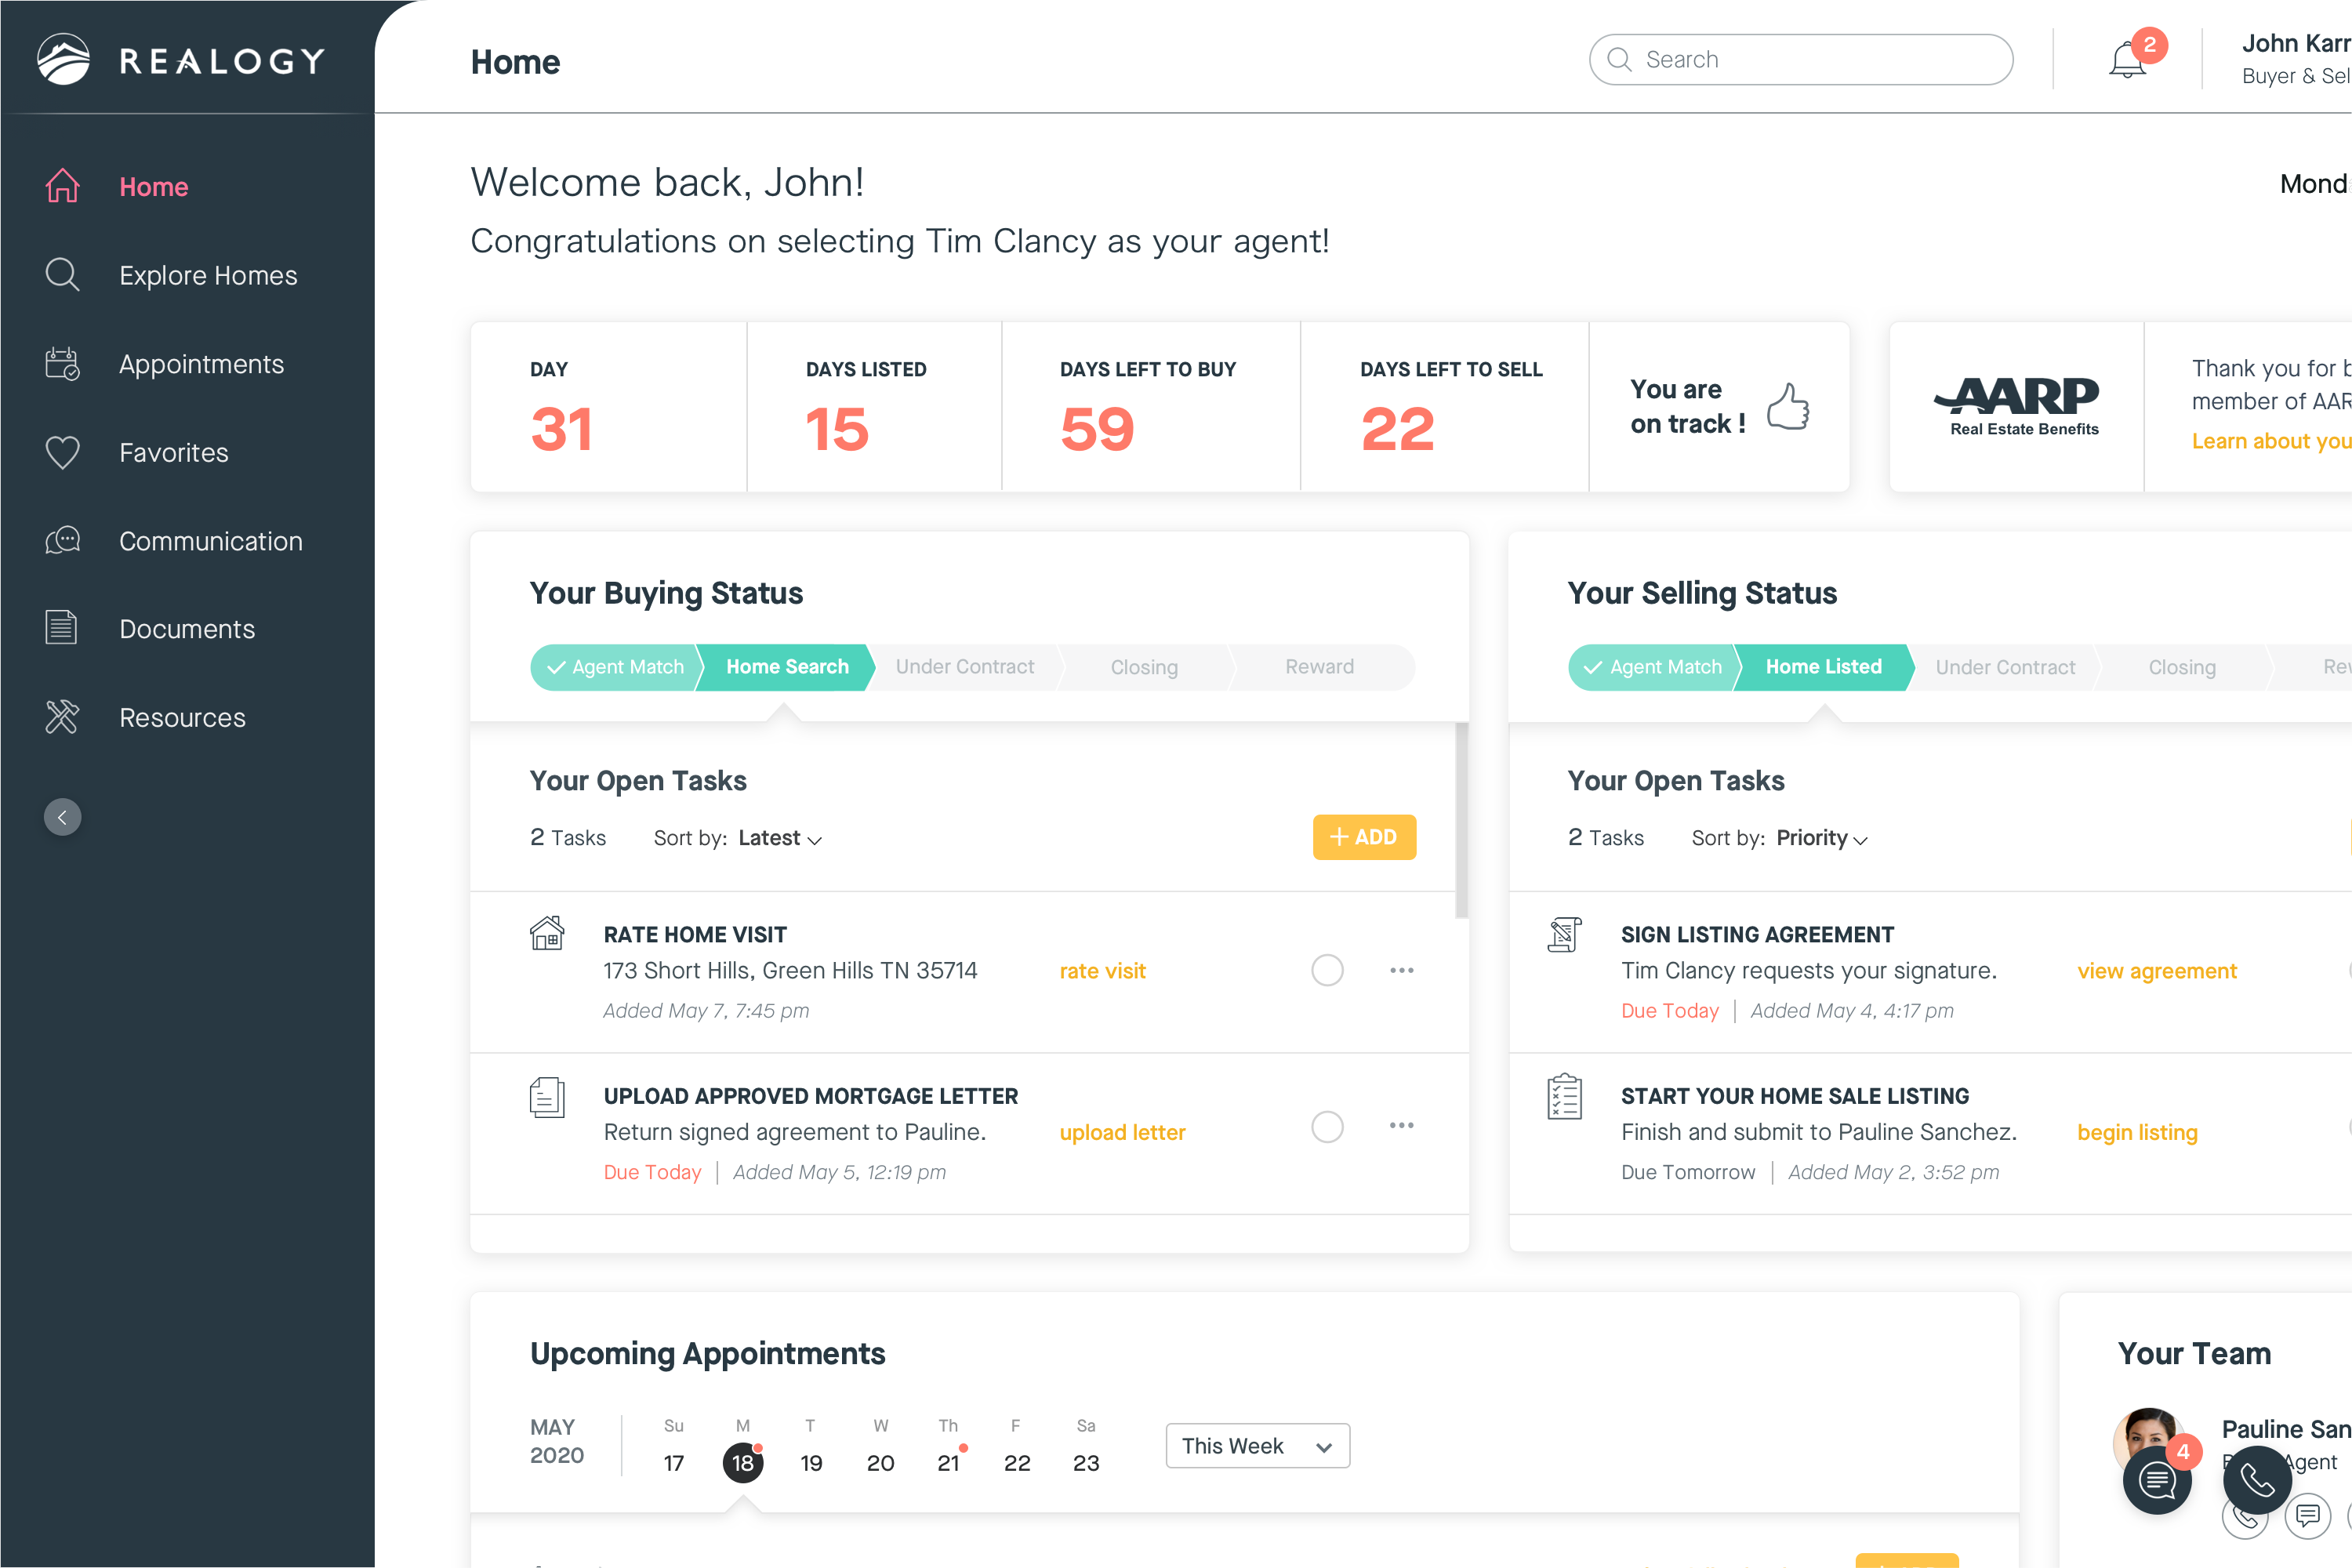Mark Upload Approved Mortgage Letter complete
Viewport: 2352px width, 1568px height.
pos(1327,1127)
